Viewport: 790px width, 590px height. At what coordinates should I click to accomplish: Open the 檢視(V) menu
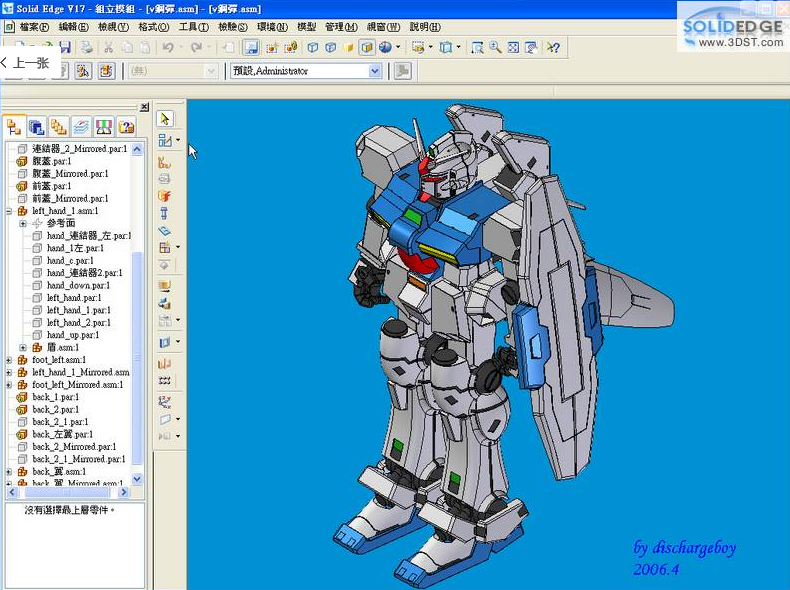coord(113,27)
